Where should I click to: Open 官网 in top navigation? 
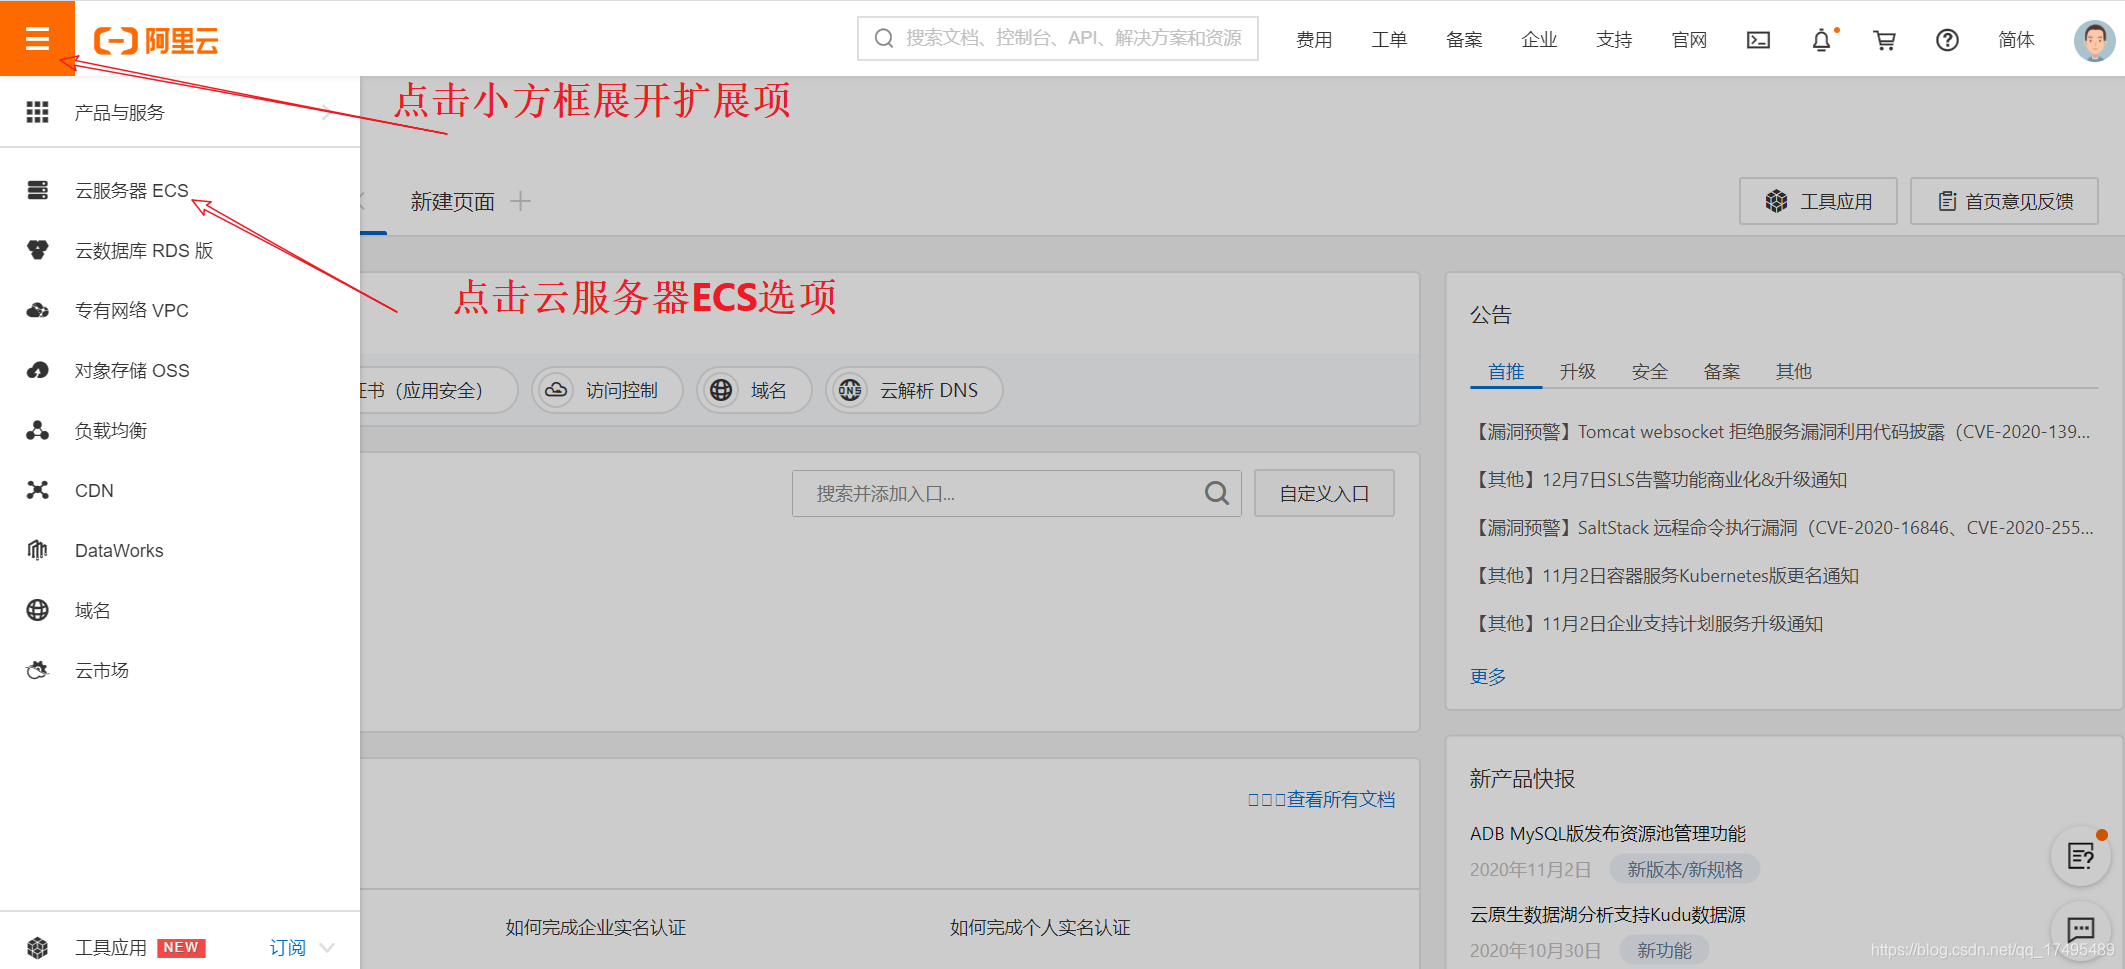pyautogui.click(x=1689, y=40)
